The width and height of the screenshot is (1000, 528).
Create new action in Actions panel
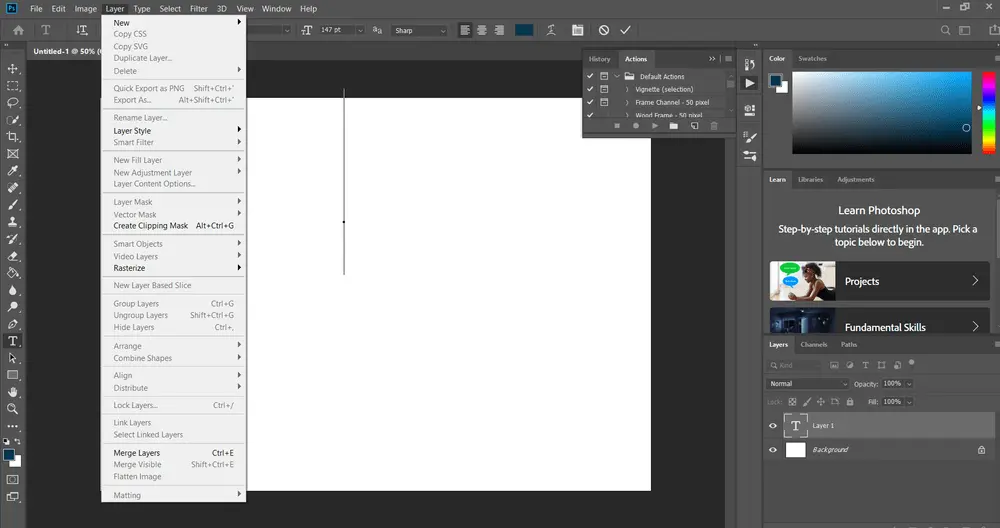point(695,126)
